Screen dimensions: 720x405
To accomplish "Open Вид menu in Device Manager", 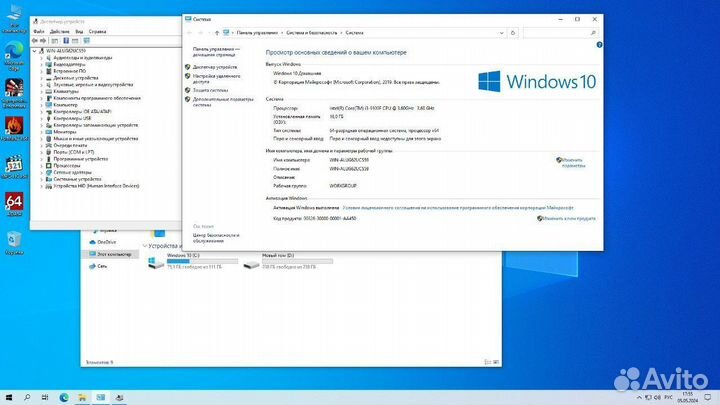I will [79, 32].
